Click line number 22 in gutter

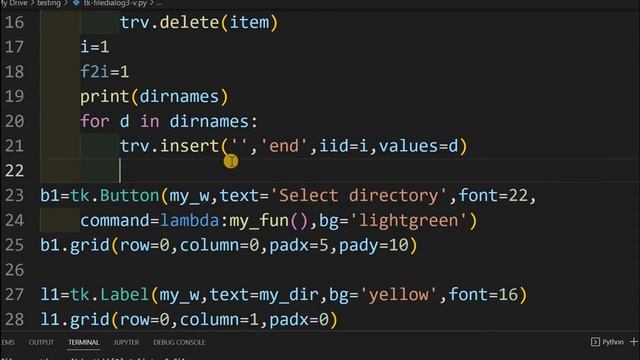[15, 171]
